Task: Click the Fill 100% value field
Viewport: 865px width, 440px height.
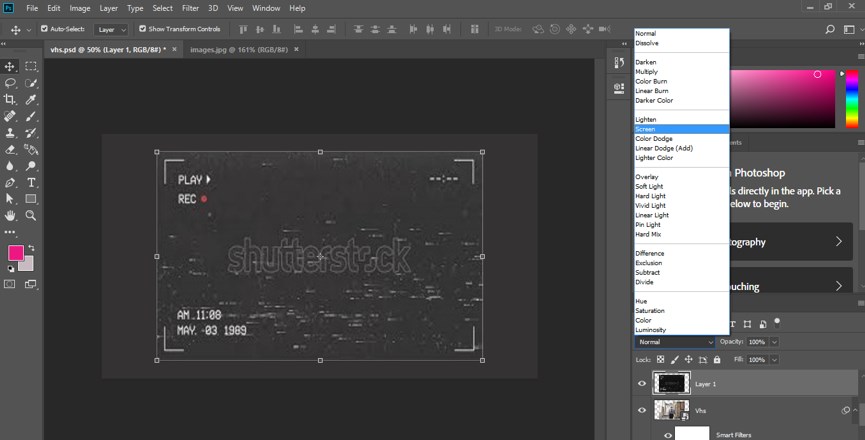Action: click(757, 359)
